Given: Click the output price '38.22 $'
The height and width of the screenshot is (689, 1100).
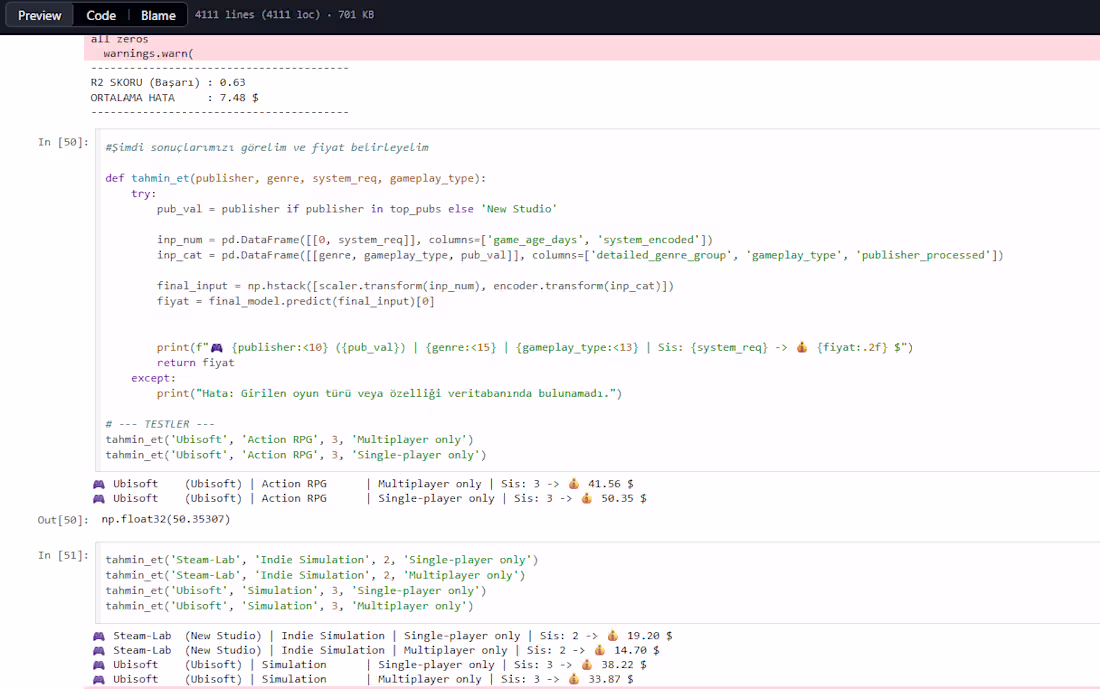Looking at the screenshot, I should coord(624,664).
